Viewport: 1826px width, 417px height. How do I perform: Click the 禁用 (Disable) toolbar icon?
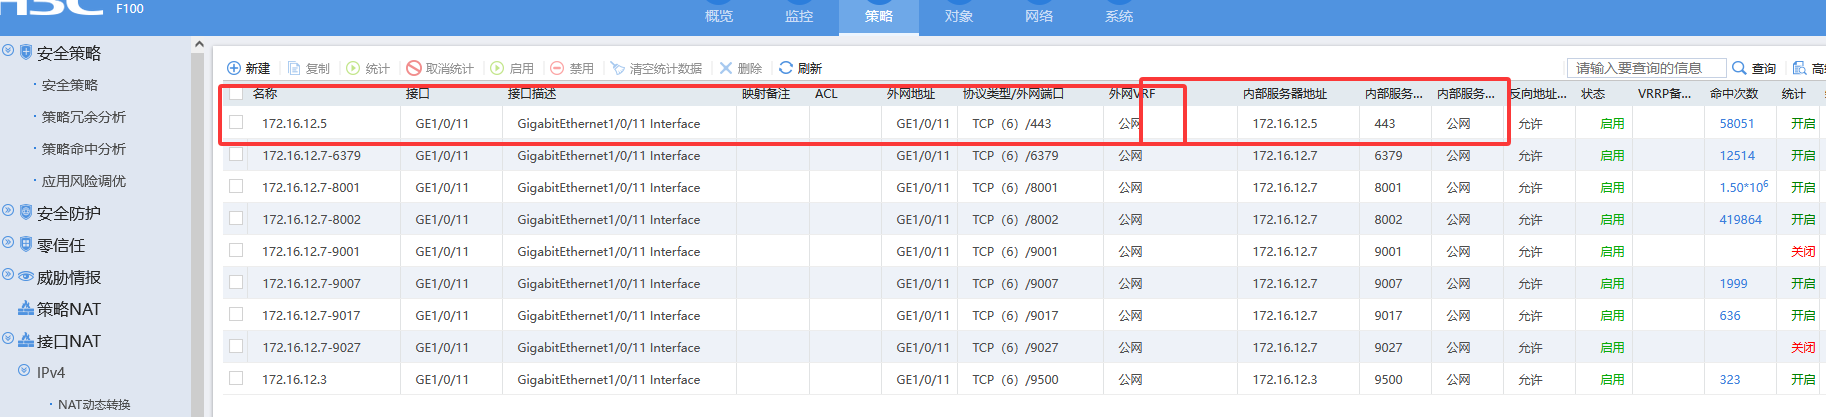(x=557, y=68)
